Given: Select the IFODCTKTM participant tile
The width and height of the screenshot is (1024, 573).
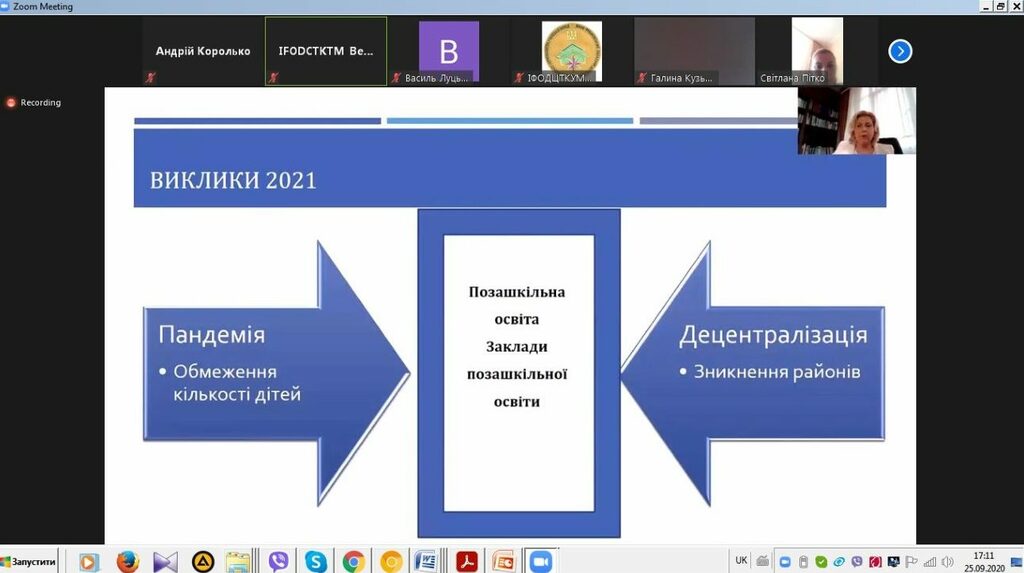Looking at the screenshot, I should [x=326, y=51].
